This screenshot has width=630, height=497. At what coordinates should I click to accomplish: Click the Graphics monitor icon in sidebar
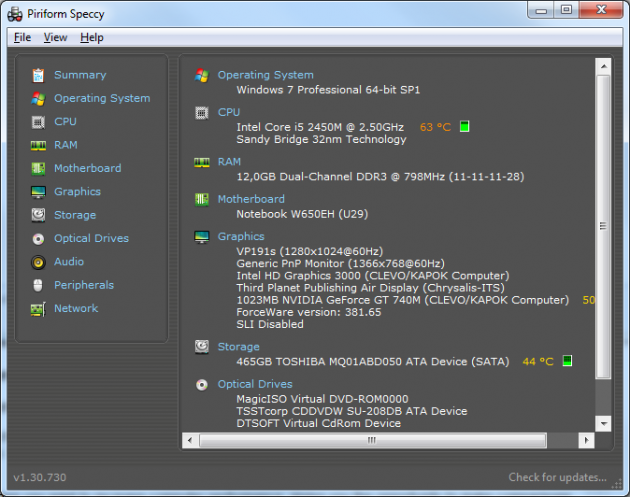(x=38, y=192)
